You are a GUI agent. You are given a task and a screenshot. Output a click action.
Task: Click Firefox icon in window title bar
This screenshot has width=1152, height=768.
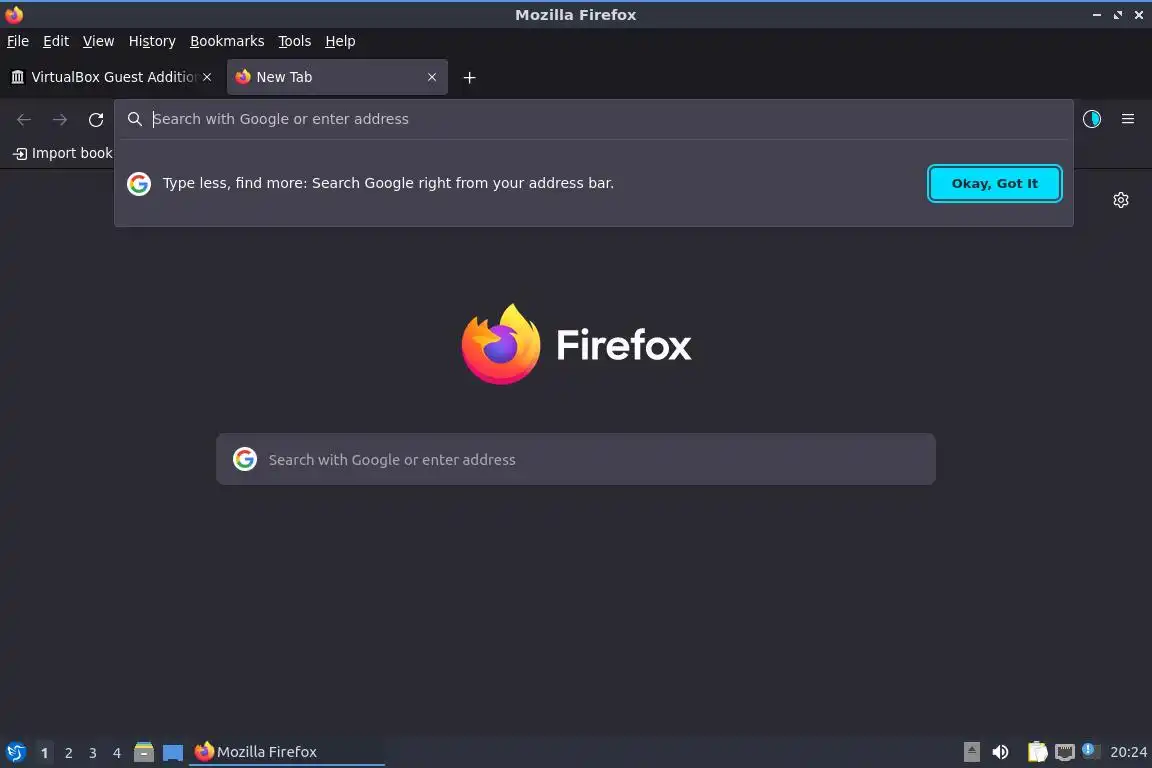13,14
